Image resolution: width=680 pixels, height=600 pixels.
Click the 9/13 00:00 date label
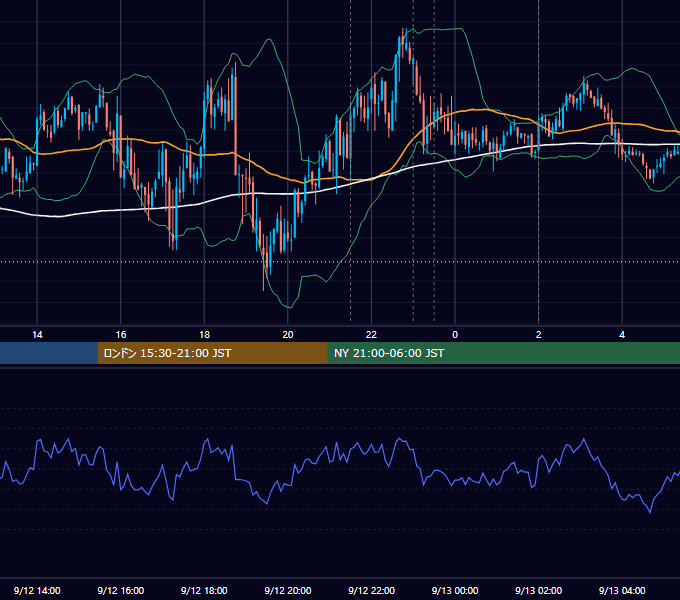point(455,590)
